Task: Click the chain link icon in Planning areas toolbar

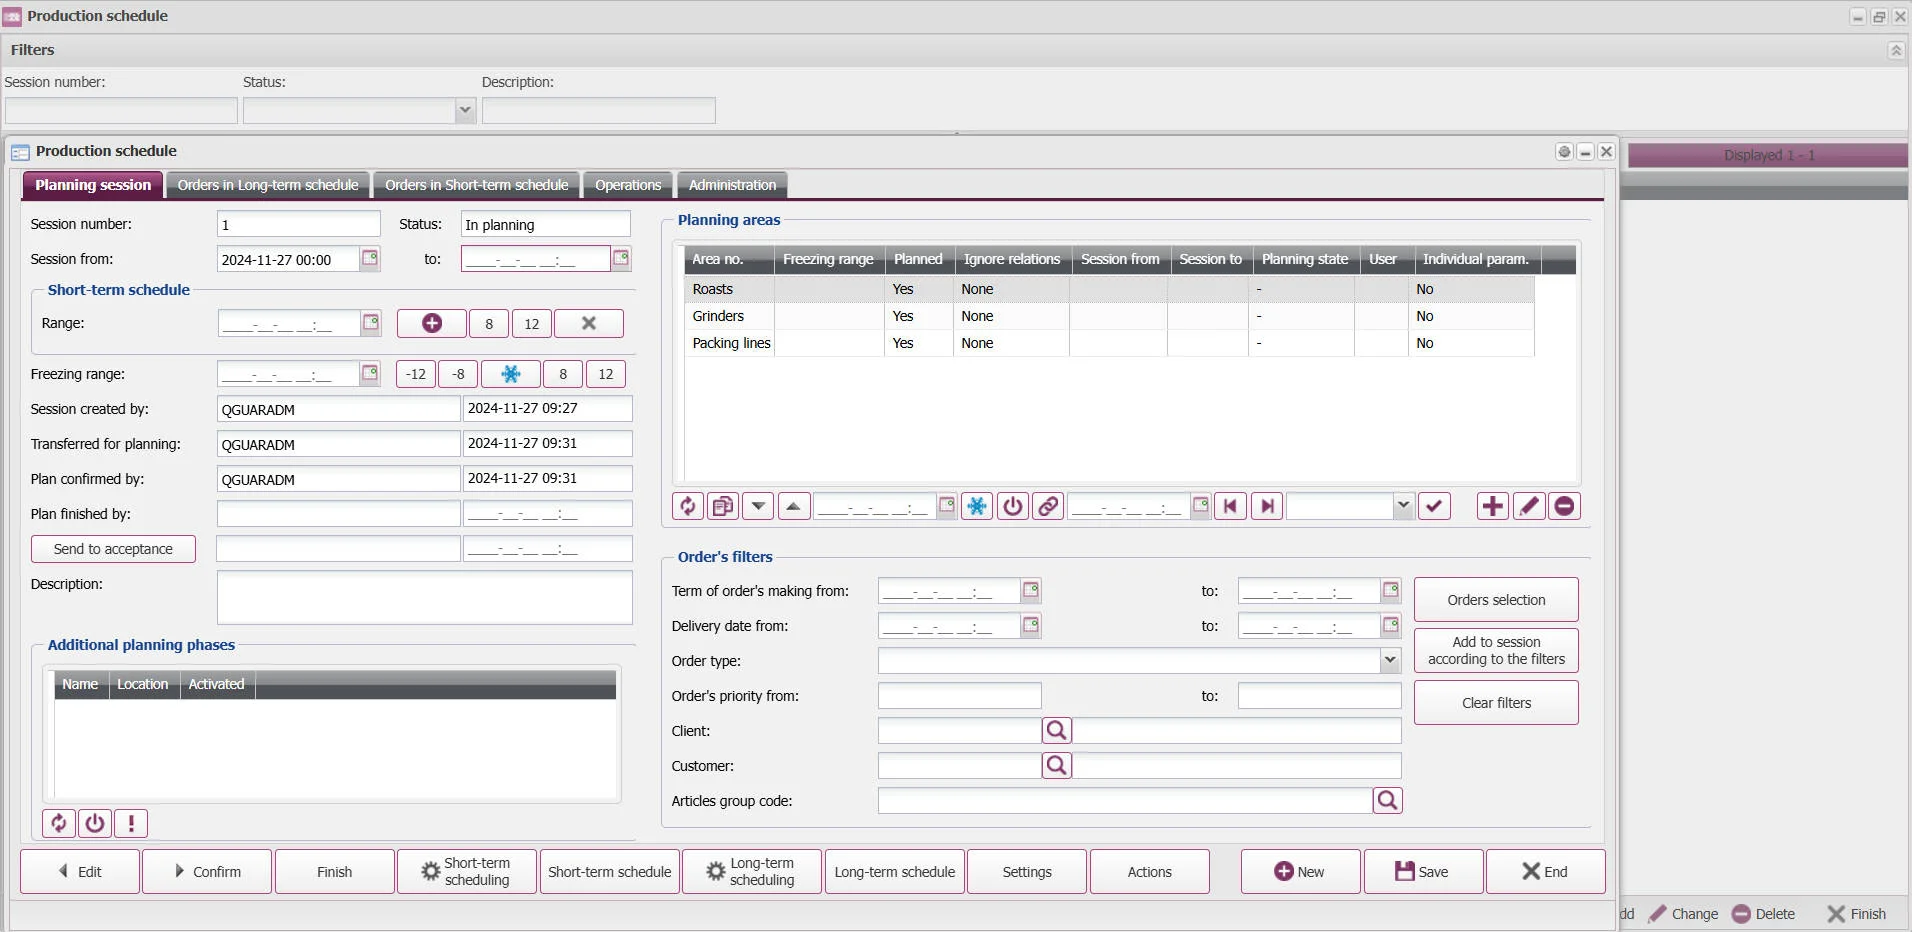Action: [x=1048, y=506]
